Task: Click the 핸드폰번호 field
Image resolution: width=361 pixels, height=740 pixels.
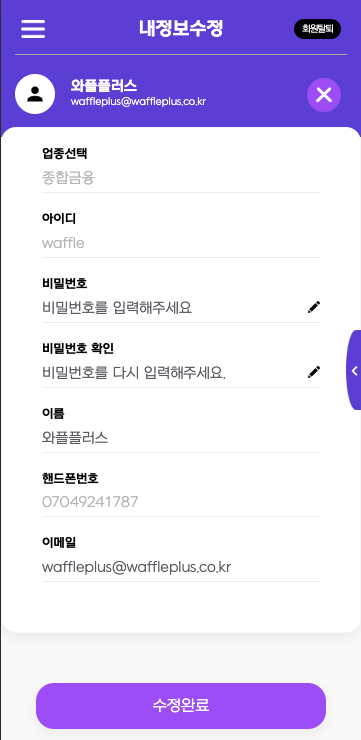Action: click(181, 502)
